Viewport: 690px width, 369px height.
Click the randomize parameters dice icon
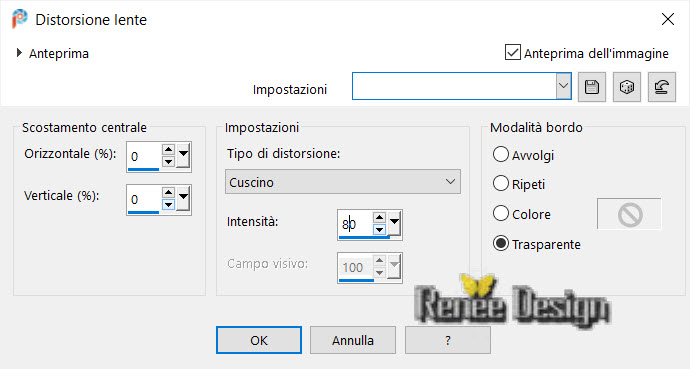point(627,87)
